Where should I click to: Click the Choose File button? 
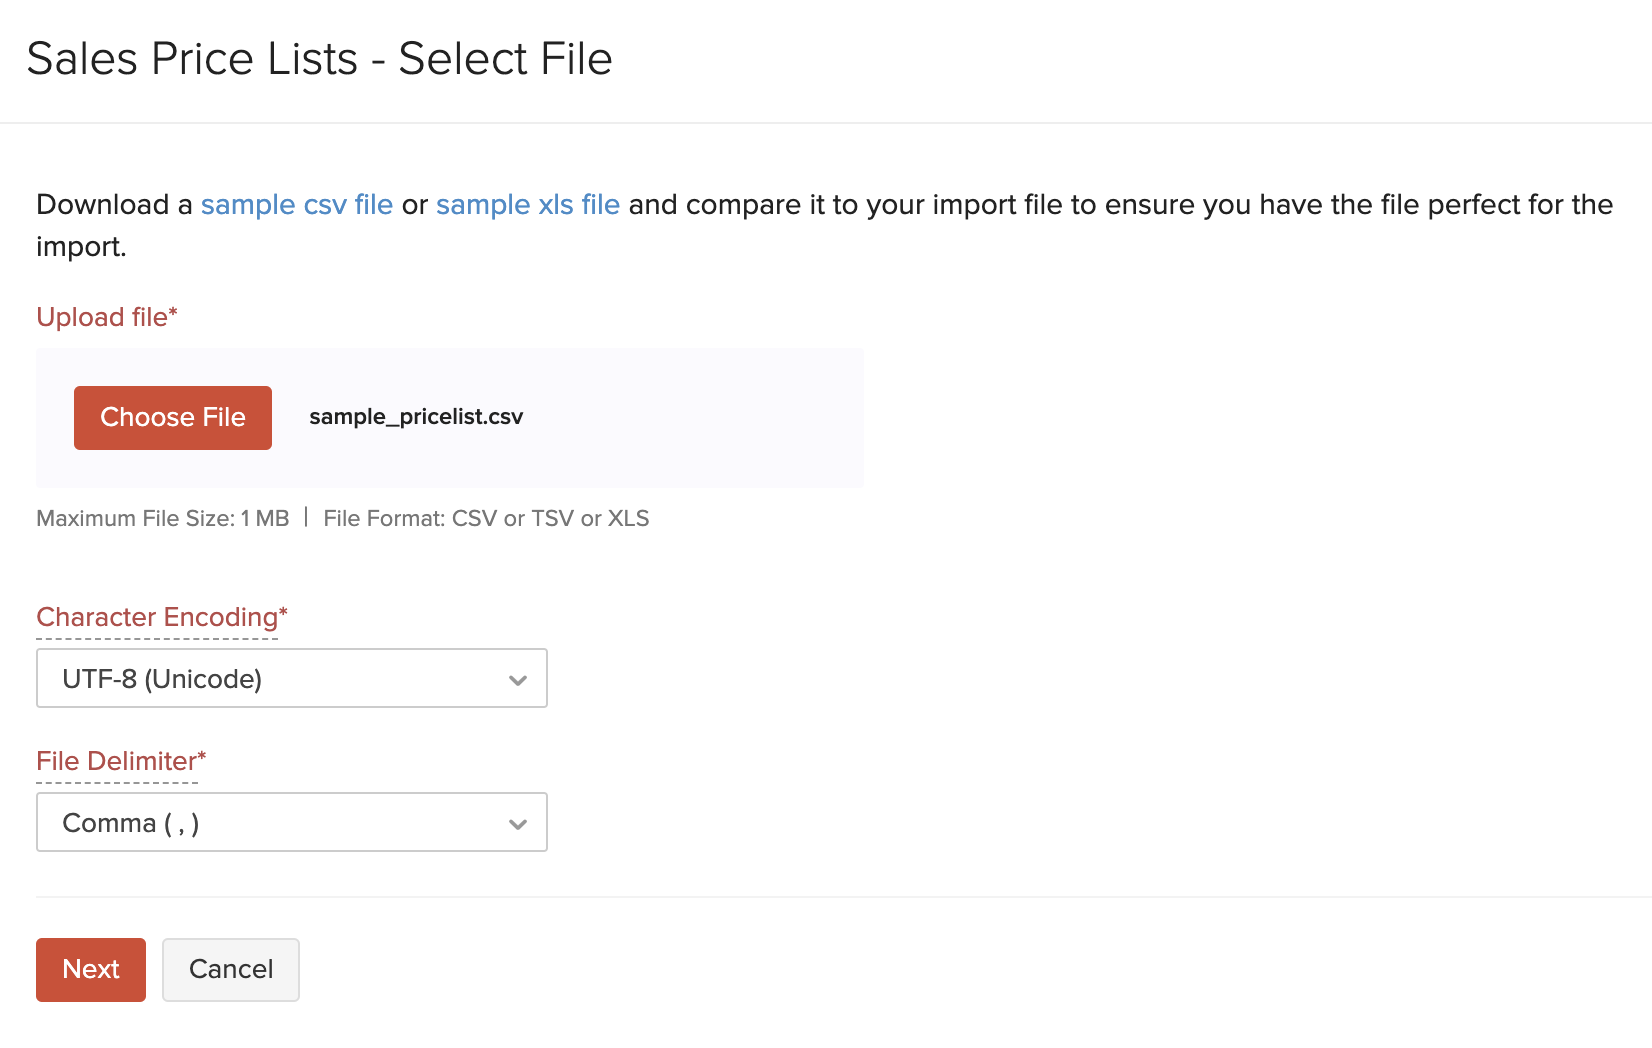tap(172, 417)
